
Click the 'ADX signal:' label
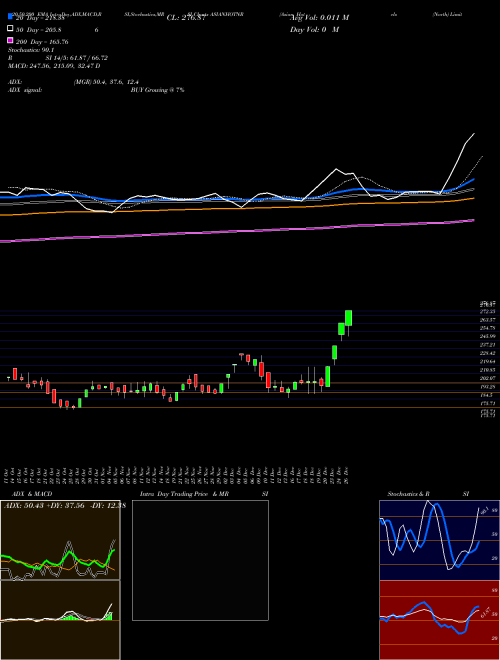(24, 90)
